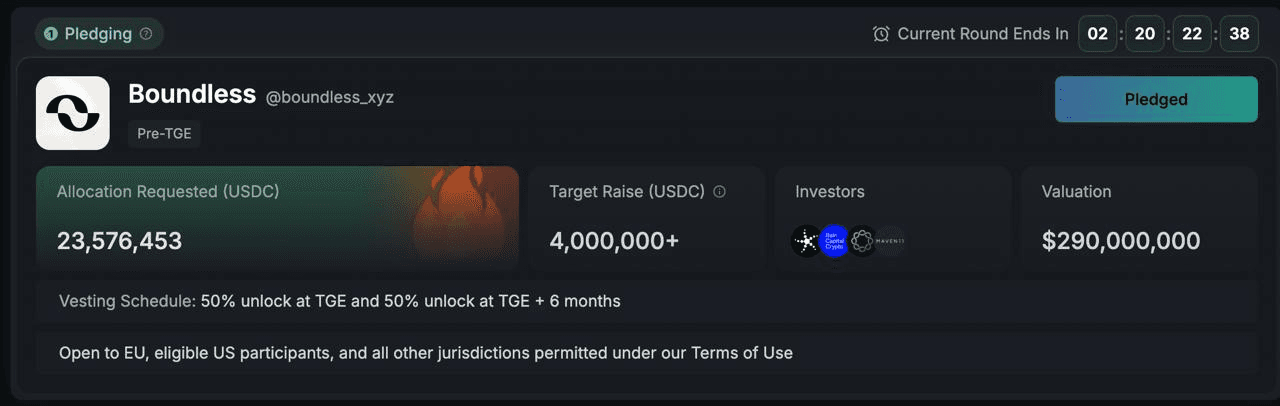Click the Target Raise info icon
The height and width of the screenshot is (406, 1280).
719,191
